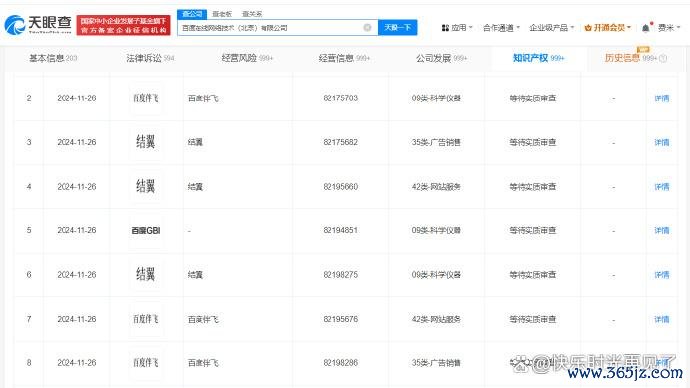Image resolution: width=690 pixels, height=388 pixels.
Task: Click 百度伴飞 trademark image in row 2
Action: click(146, 98)
